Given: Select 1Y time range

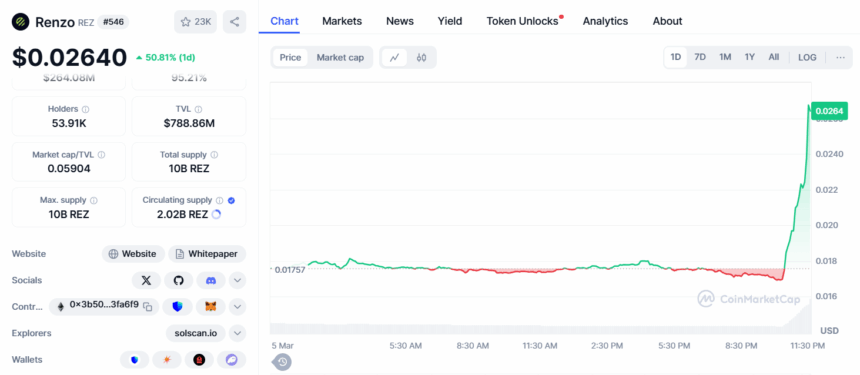Looking at the screenshot, I should (750, 57).
